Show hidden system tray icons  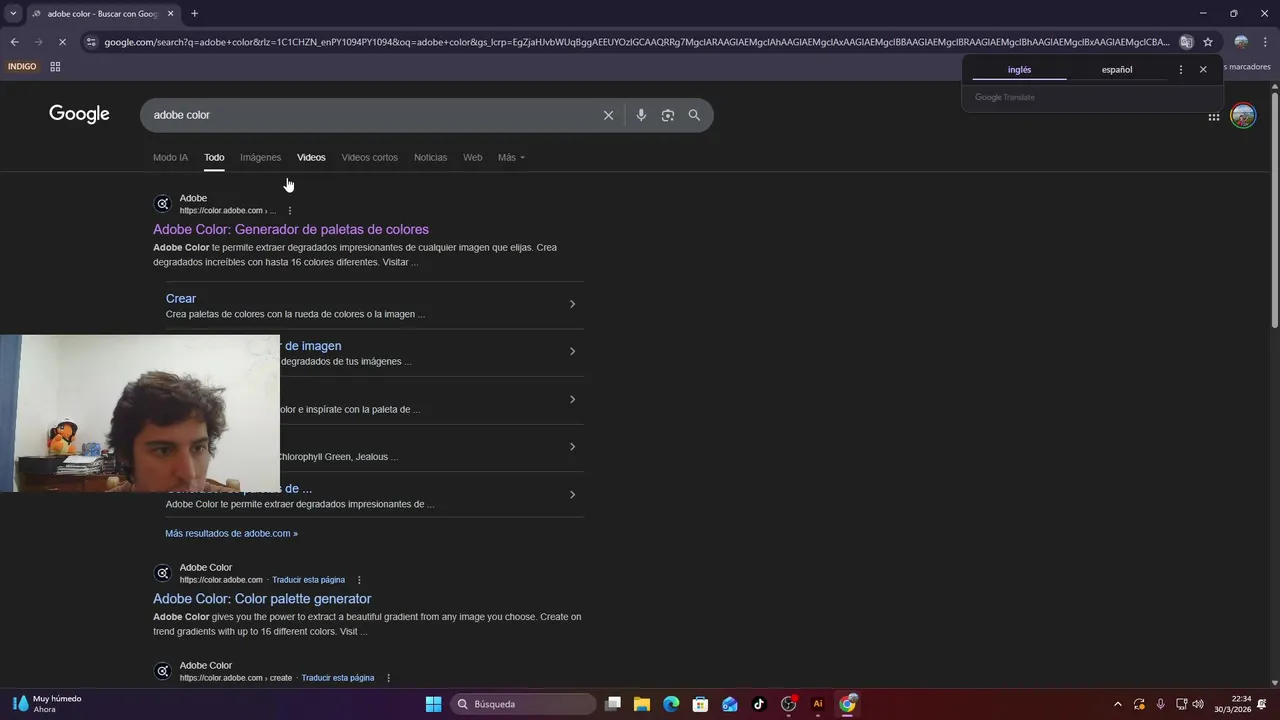tap(1117, 704)
